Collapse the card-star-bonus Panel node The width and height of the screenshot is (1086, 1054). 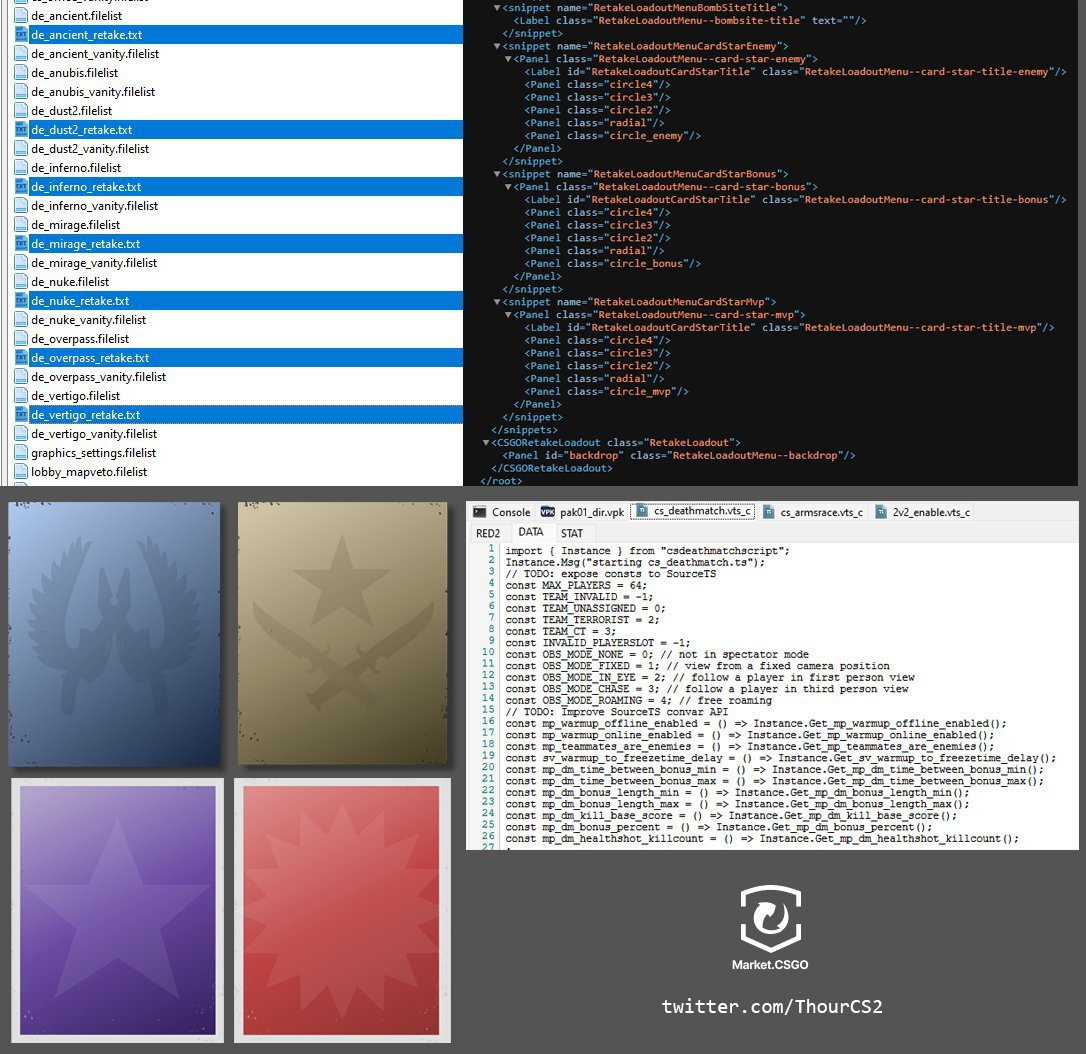tap(508, 187)
